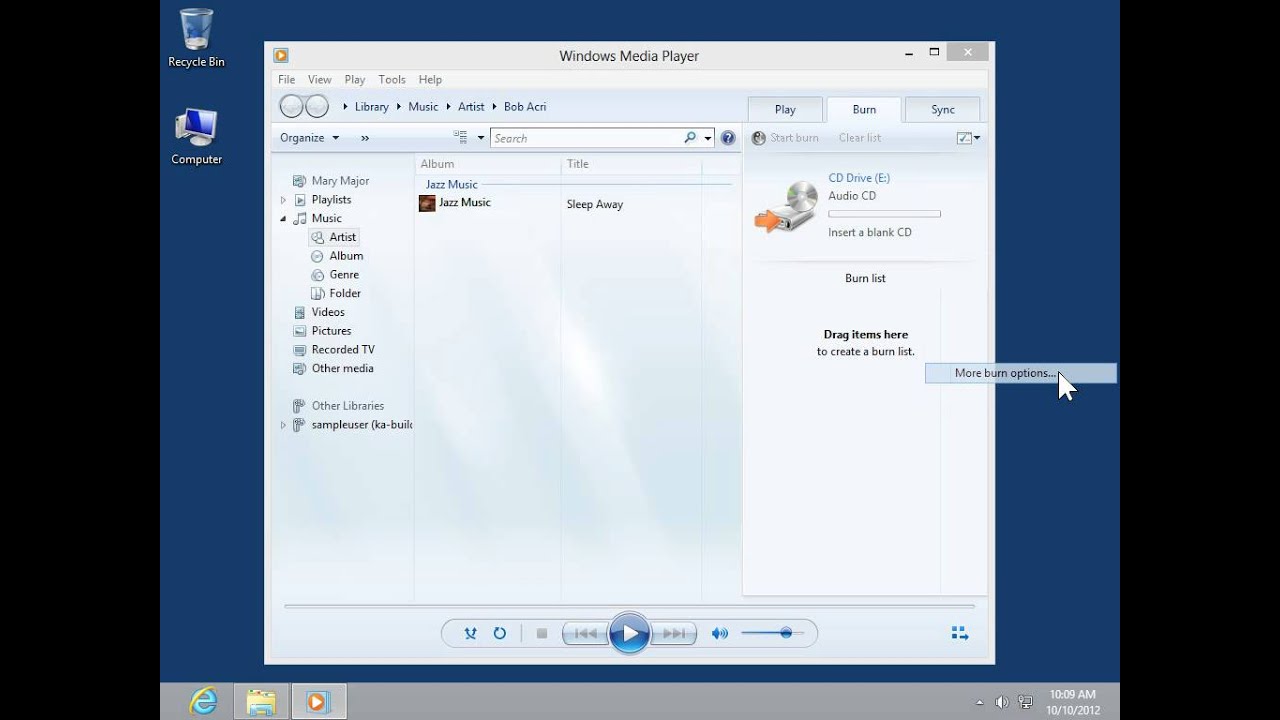Open the burn options dropdown arrow
Image resolution: width=1280 pixels, height=720 pixels.
tap(977, 138)
